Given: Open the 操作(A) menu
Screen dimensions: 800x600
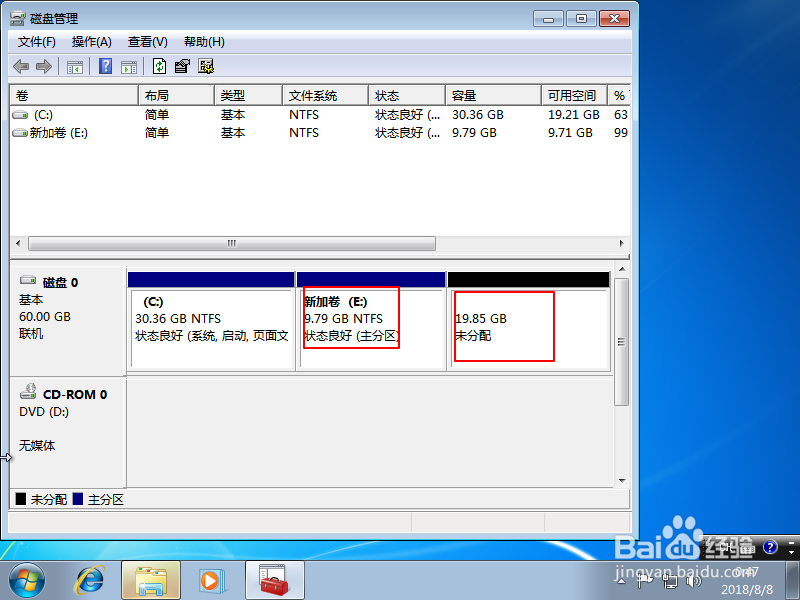Looking at the screenshot, I should (x=91, y=42).
